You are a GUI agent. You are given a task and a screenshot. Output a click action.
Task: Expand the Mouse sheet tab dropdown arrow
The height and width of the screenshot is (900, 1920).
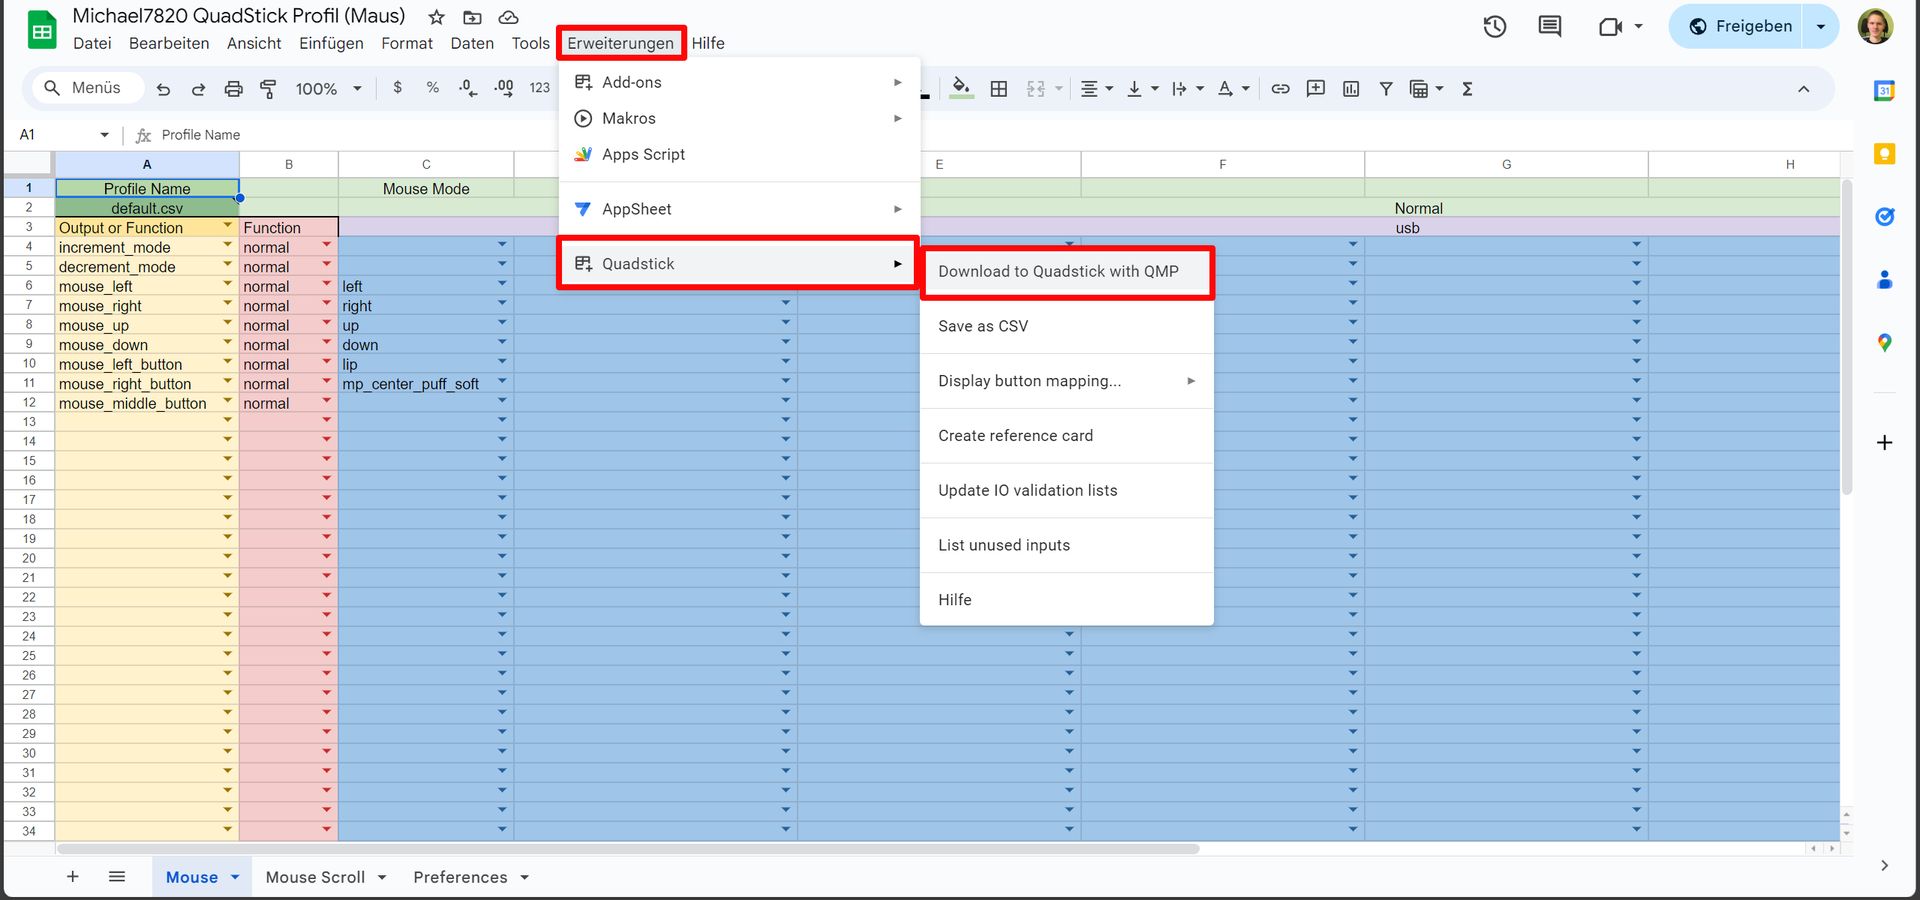point(235,877)
